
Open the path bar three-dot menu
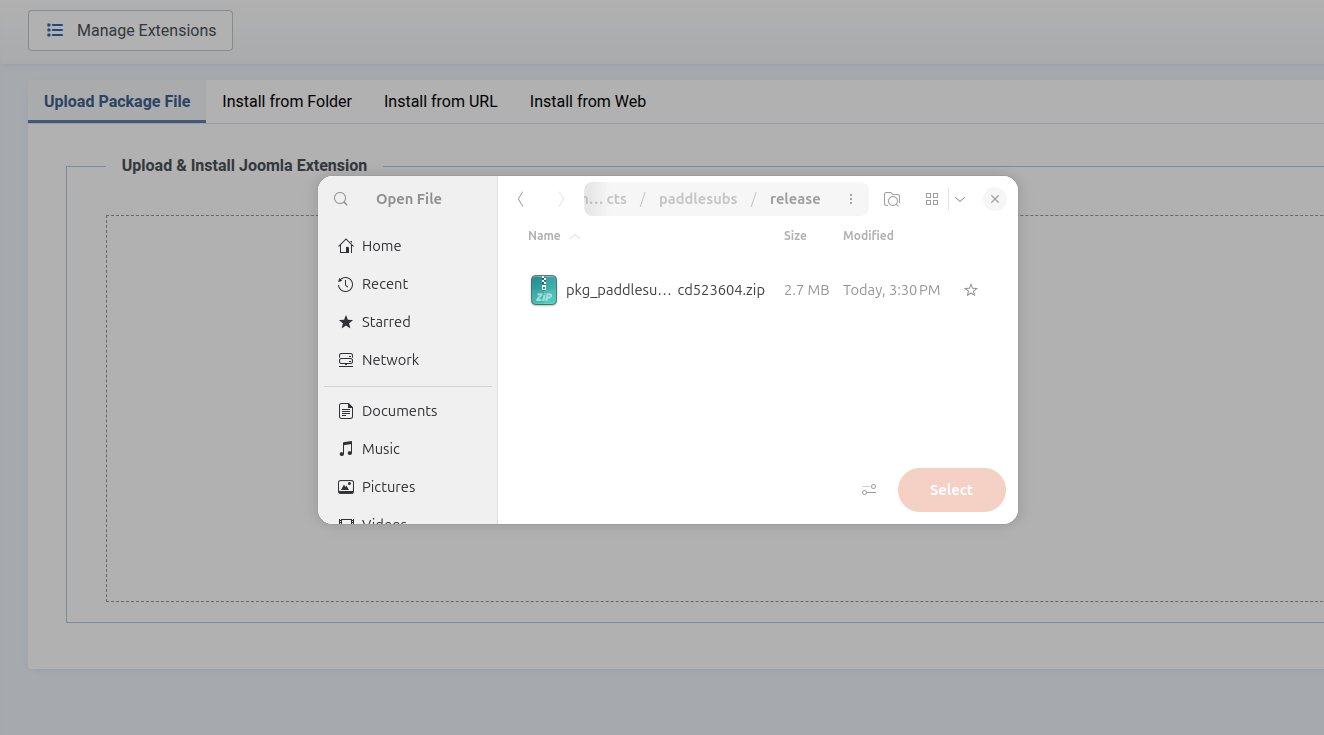851,199
